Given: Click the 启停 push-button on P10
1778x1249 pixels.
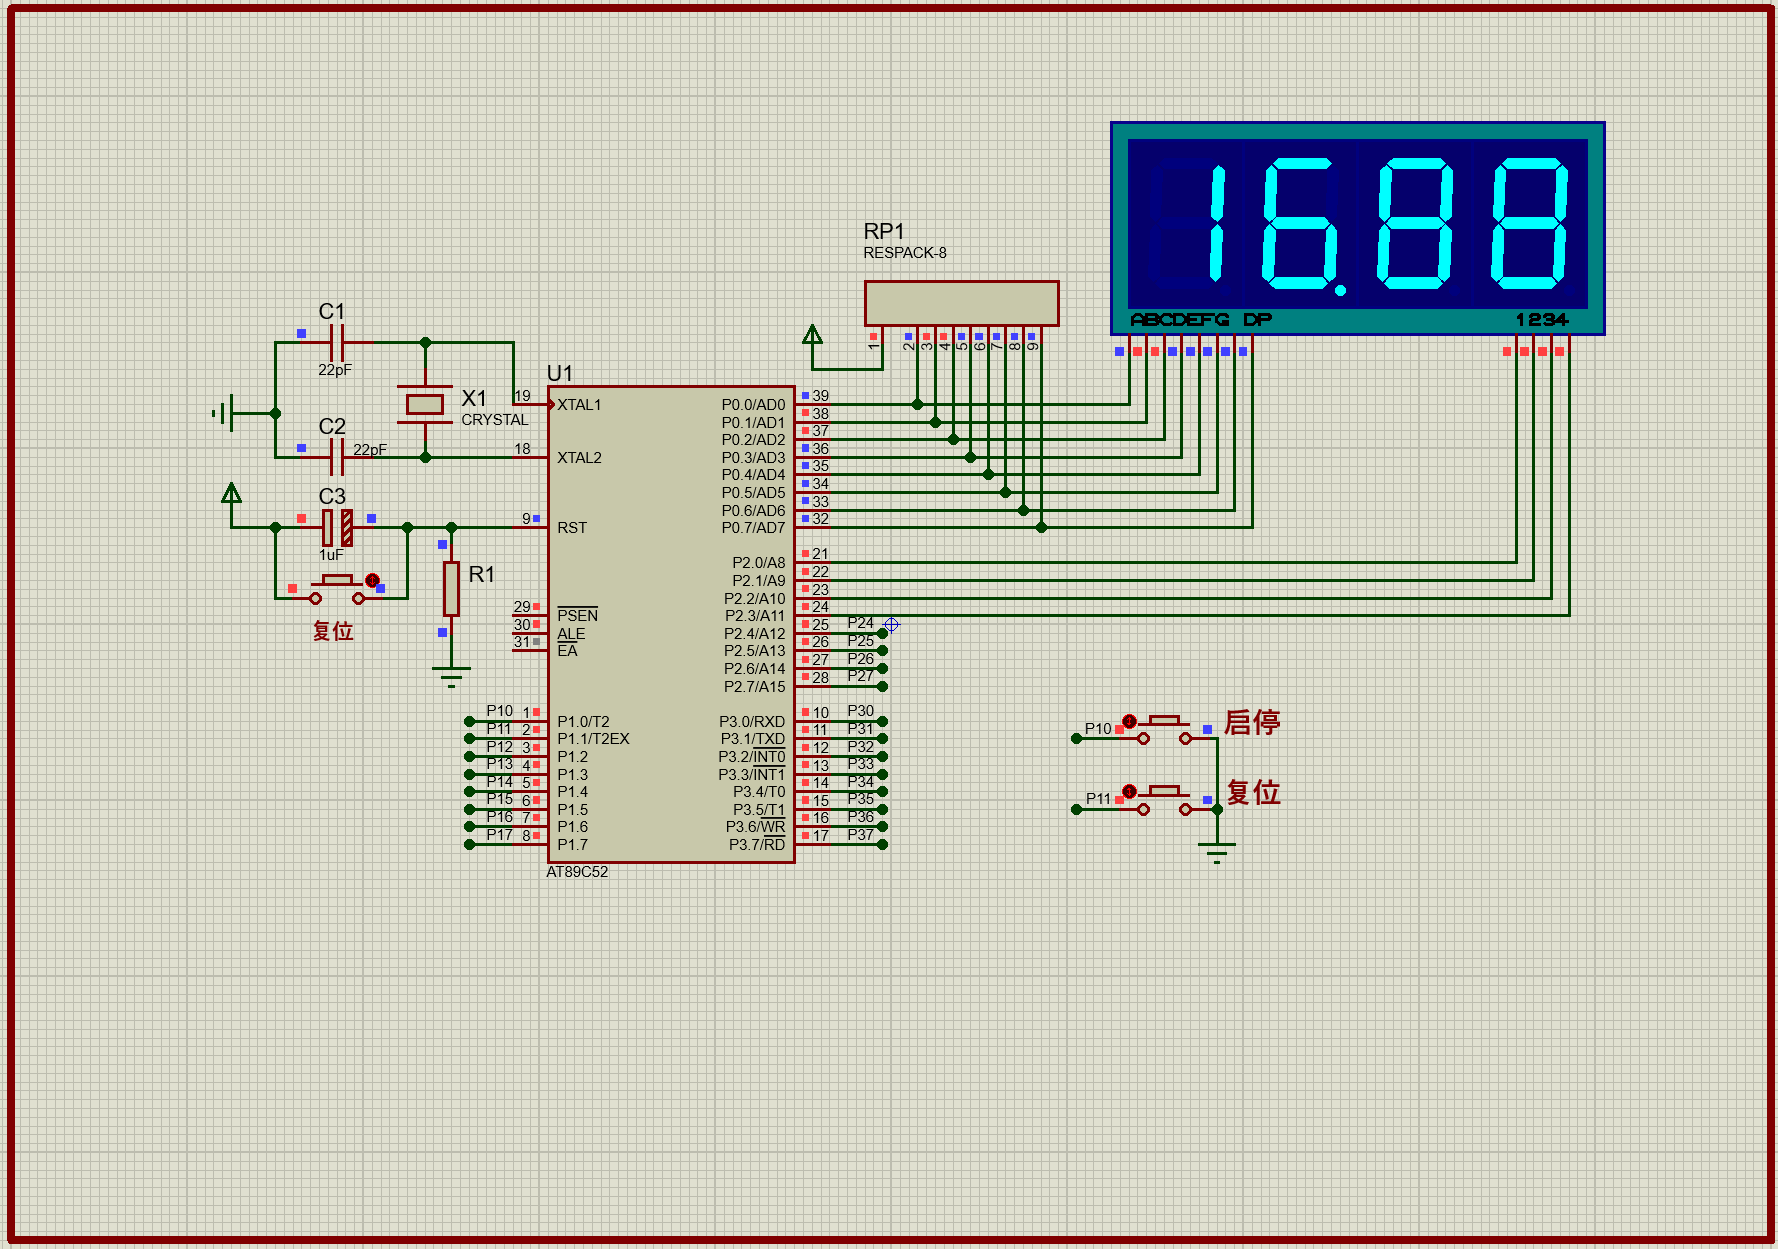Looking at the screenshot, I should pos(1164,730).
